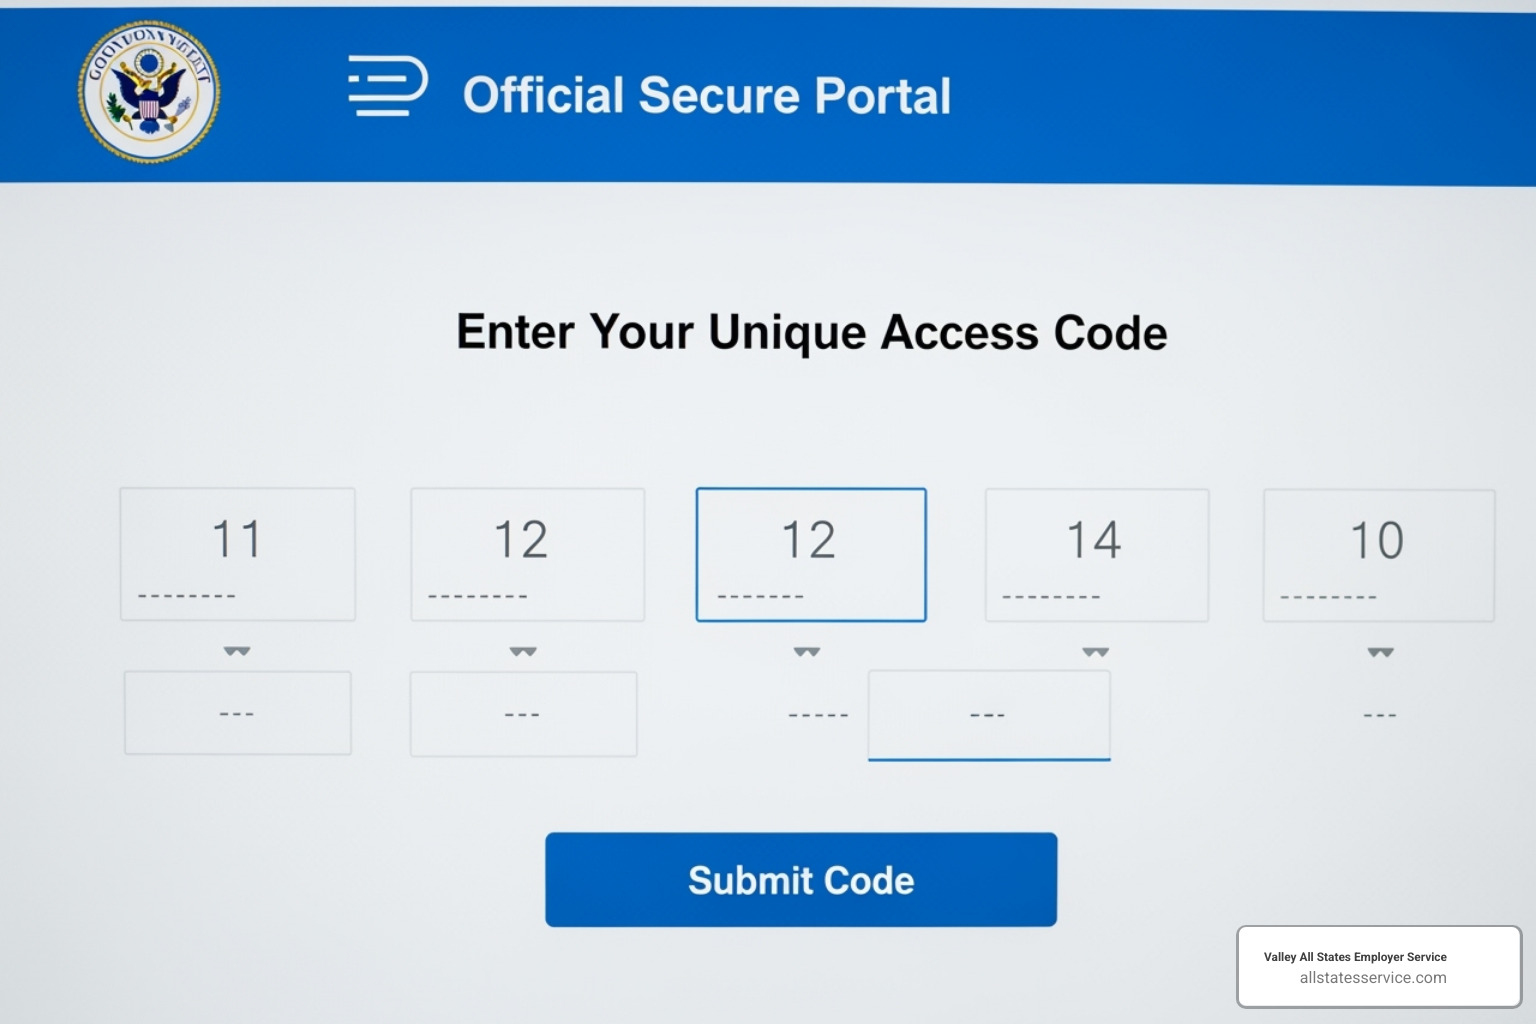Image resolution: width=1536 pixels, height=1024 pixels.
Task: Click the Official Secure Portal title
Action: 706,96
